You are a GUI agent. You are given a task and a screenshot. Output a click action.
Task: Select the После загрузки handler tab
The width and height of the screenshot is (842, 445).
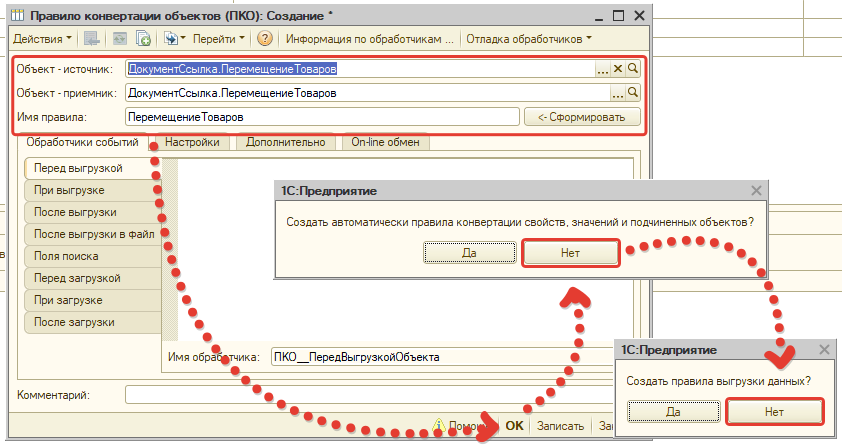coord(92,323)
